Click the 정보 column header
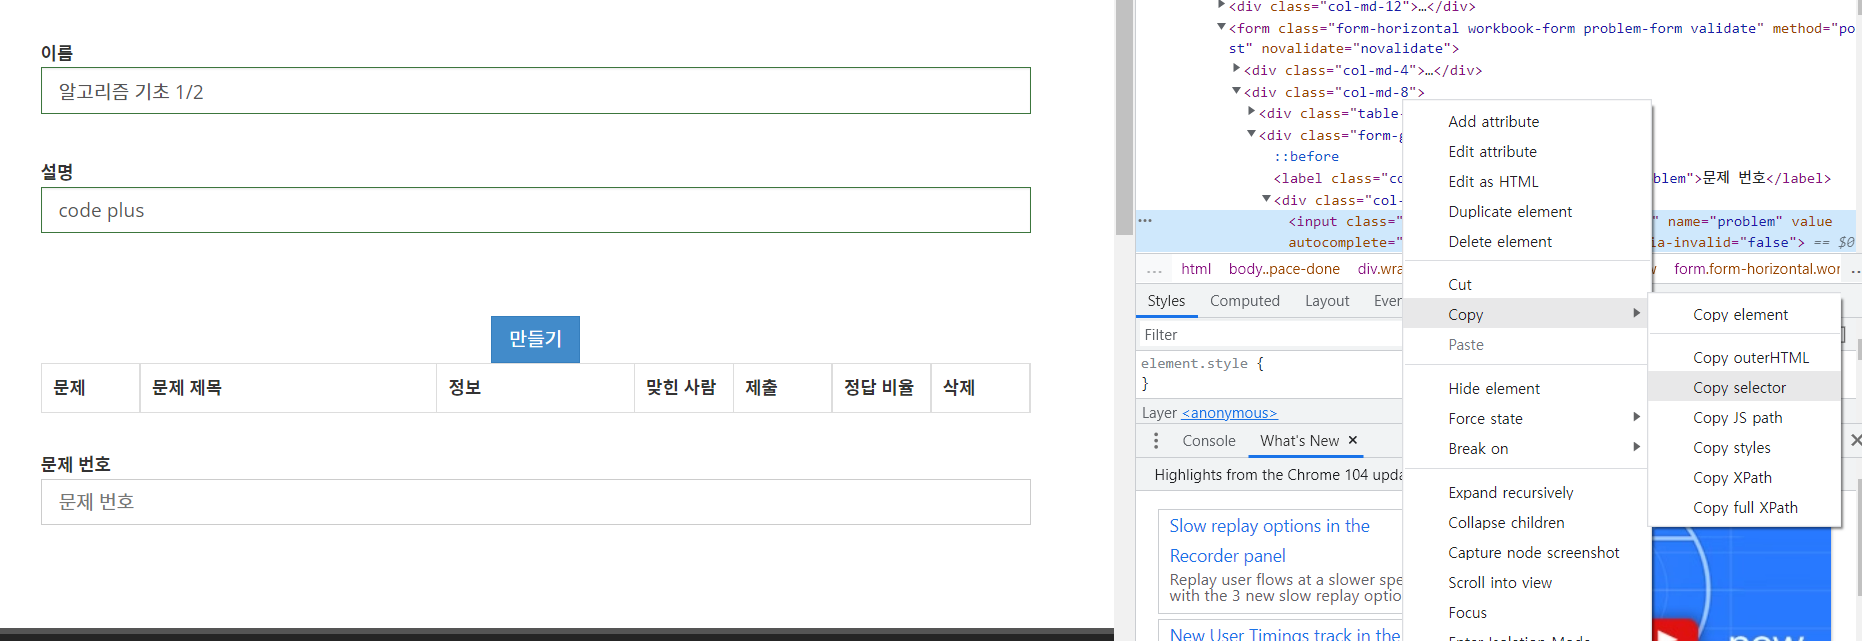The height and width of the screenshot is (641, 1862). (x=535, y=388)
